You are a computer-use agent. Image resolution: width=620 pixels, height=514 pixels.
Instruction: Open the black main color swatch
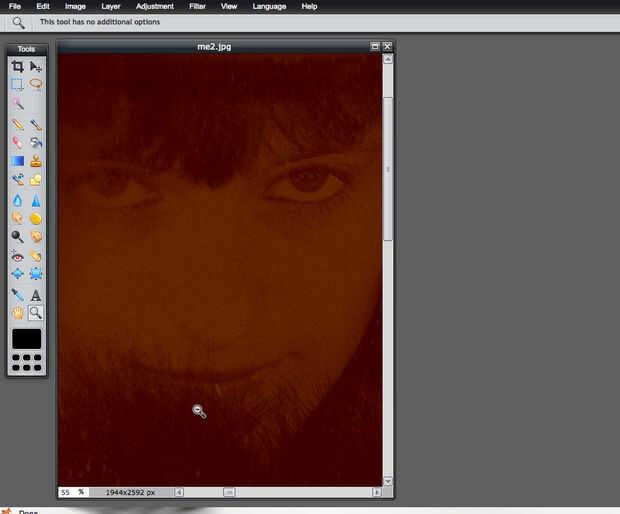[26, 339]
